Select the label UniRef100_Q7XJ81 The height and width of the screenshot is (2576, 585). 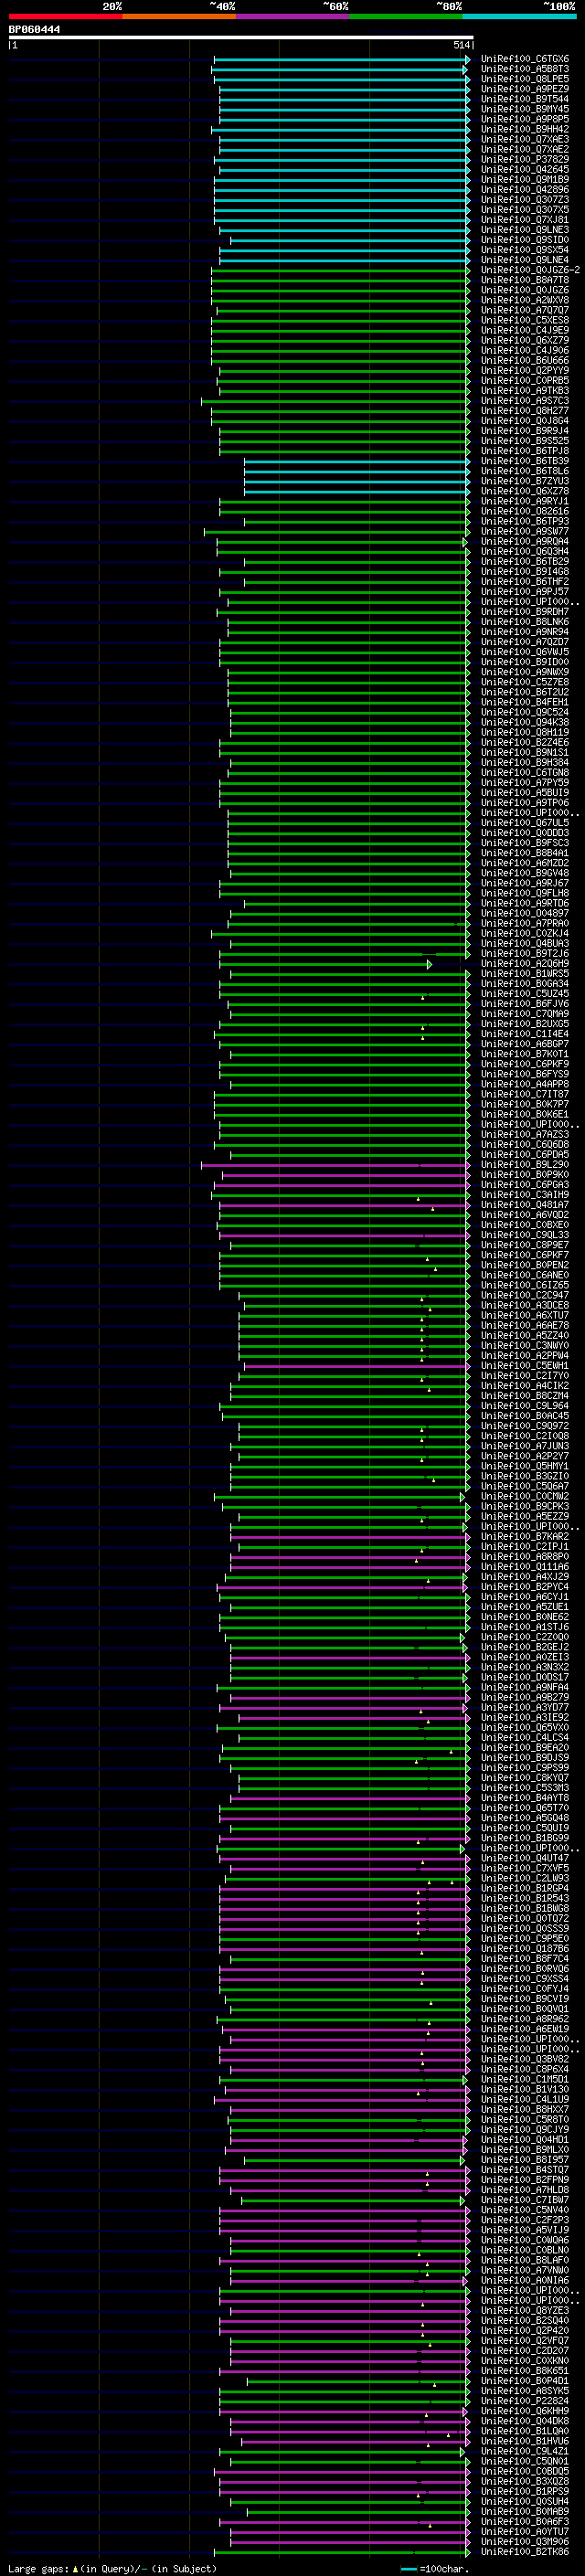(525, 220)
